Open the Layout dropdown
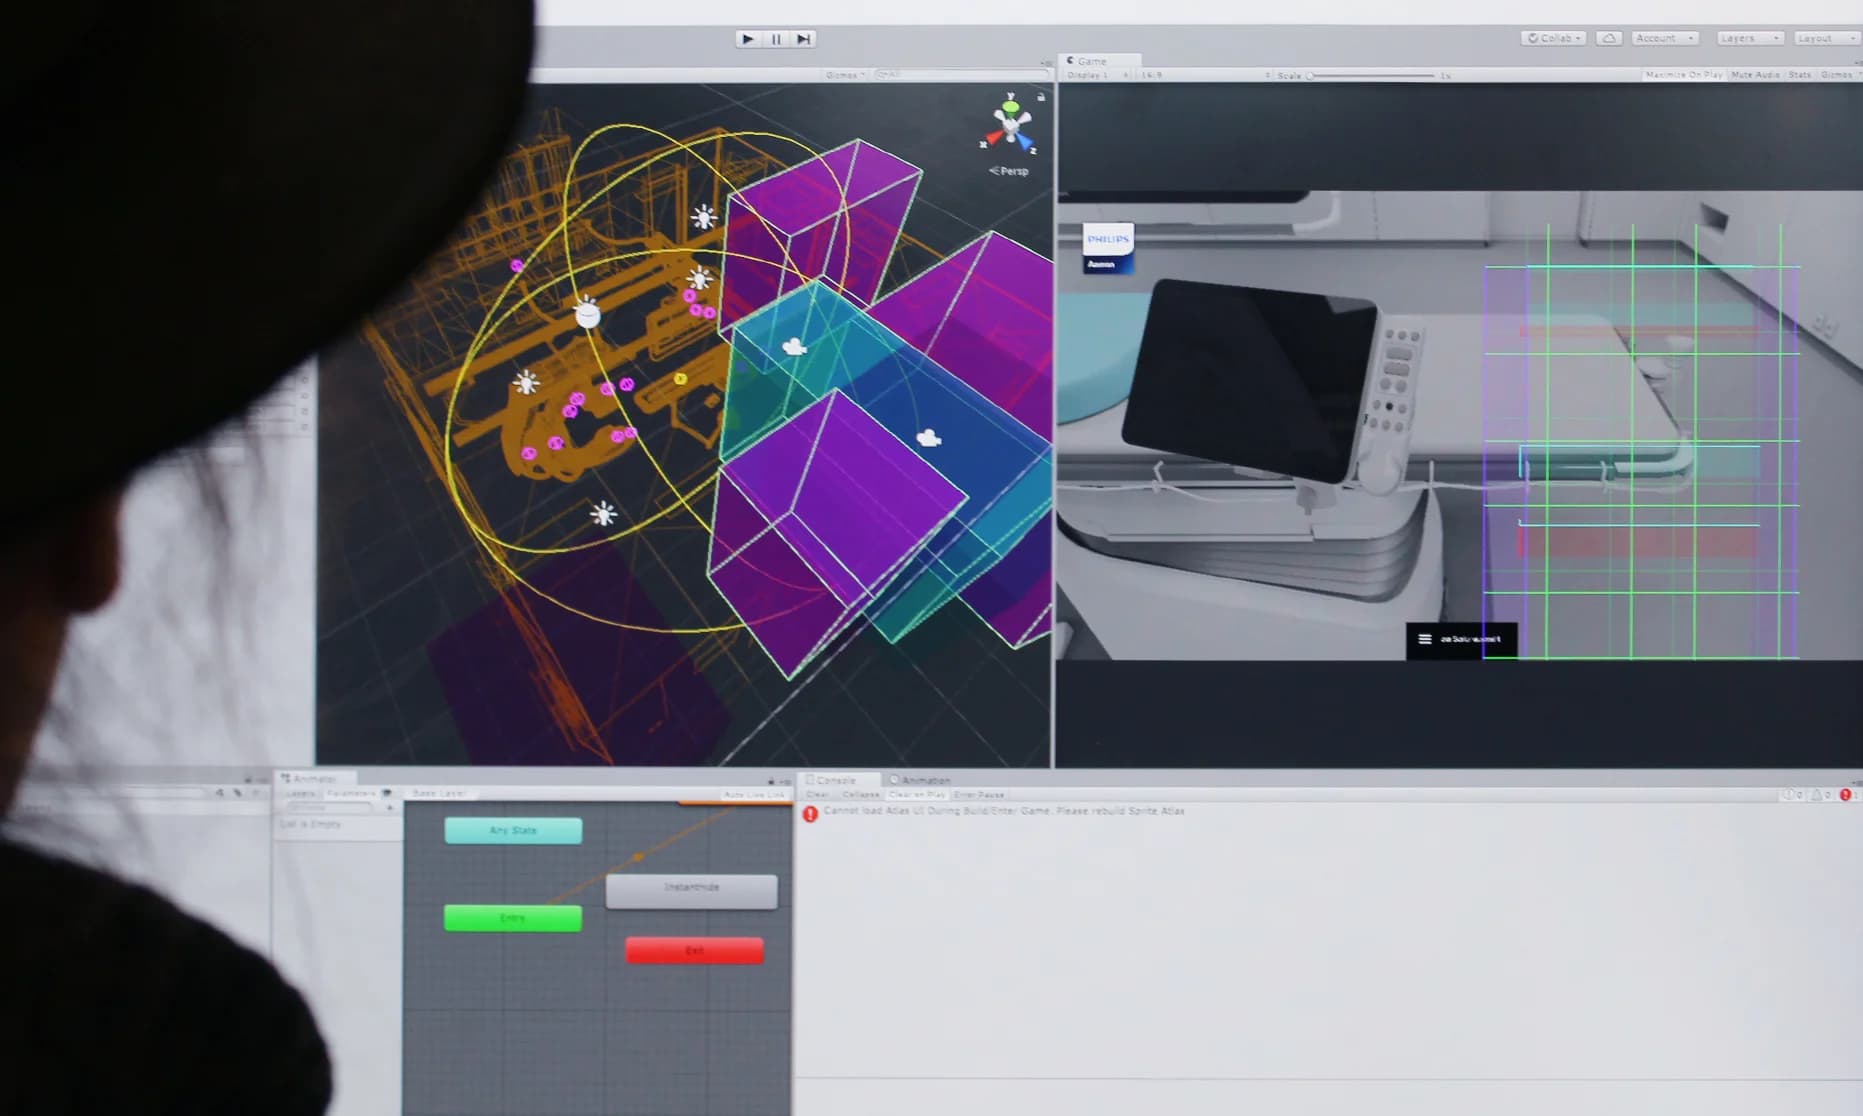 coord(1823,38)
